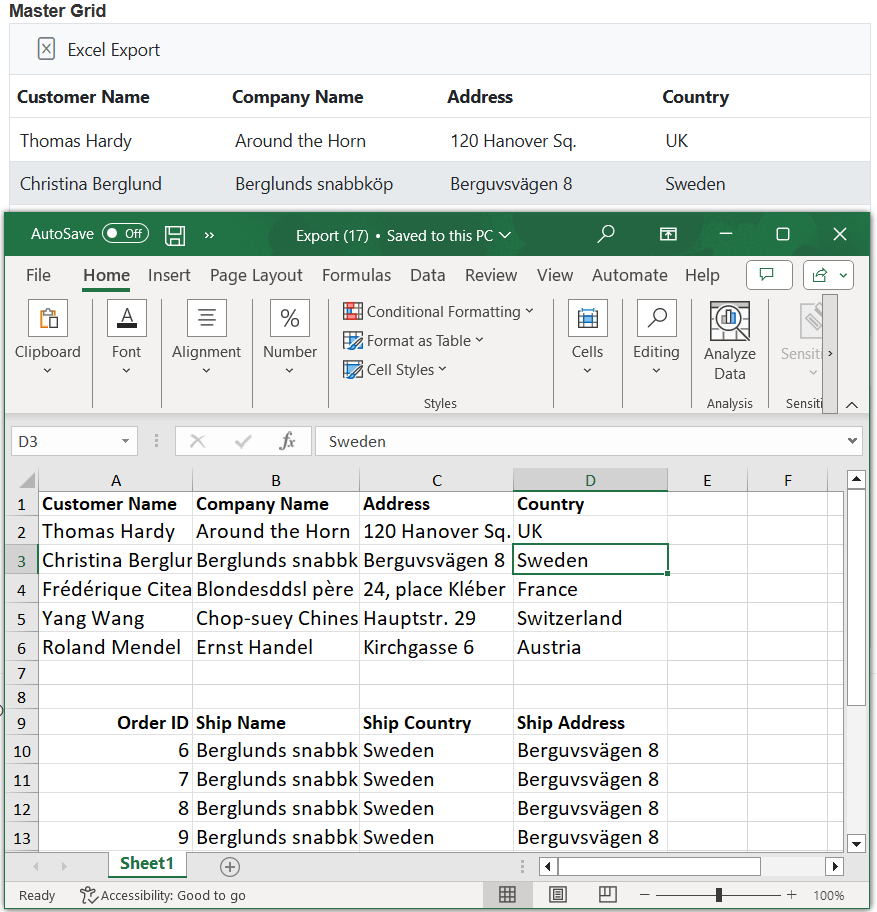The width and height of the screenshot is (877, 912).
Task: Switch to the Formulas ribbon tab
Action: click(x=356, y=275)
